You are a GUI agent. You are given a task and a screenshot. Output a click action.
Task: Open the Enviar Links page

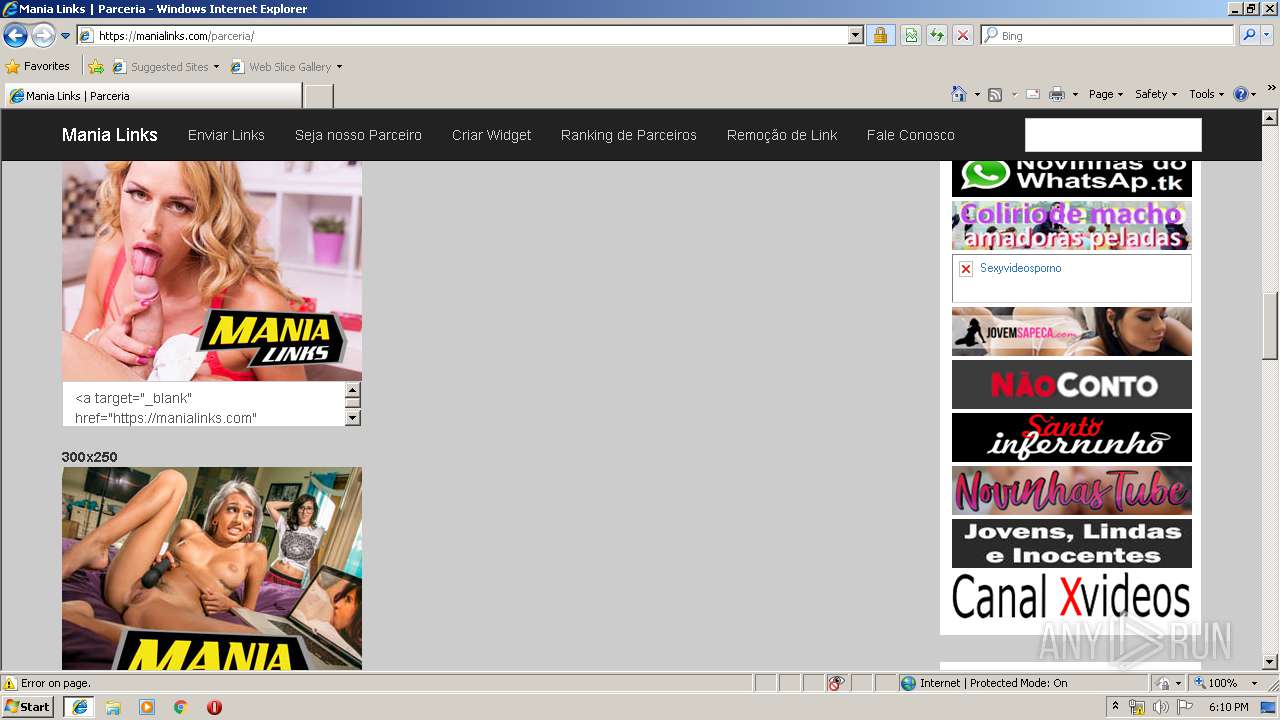(226, 135)
